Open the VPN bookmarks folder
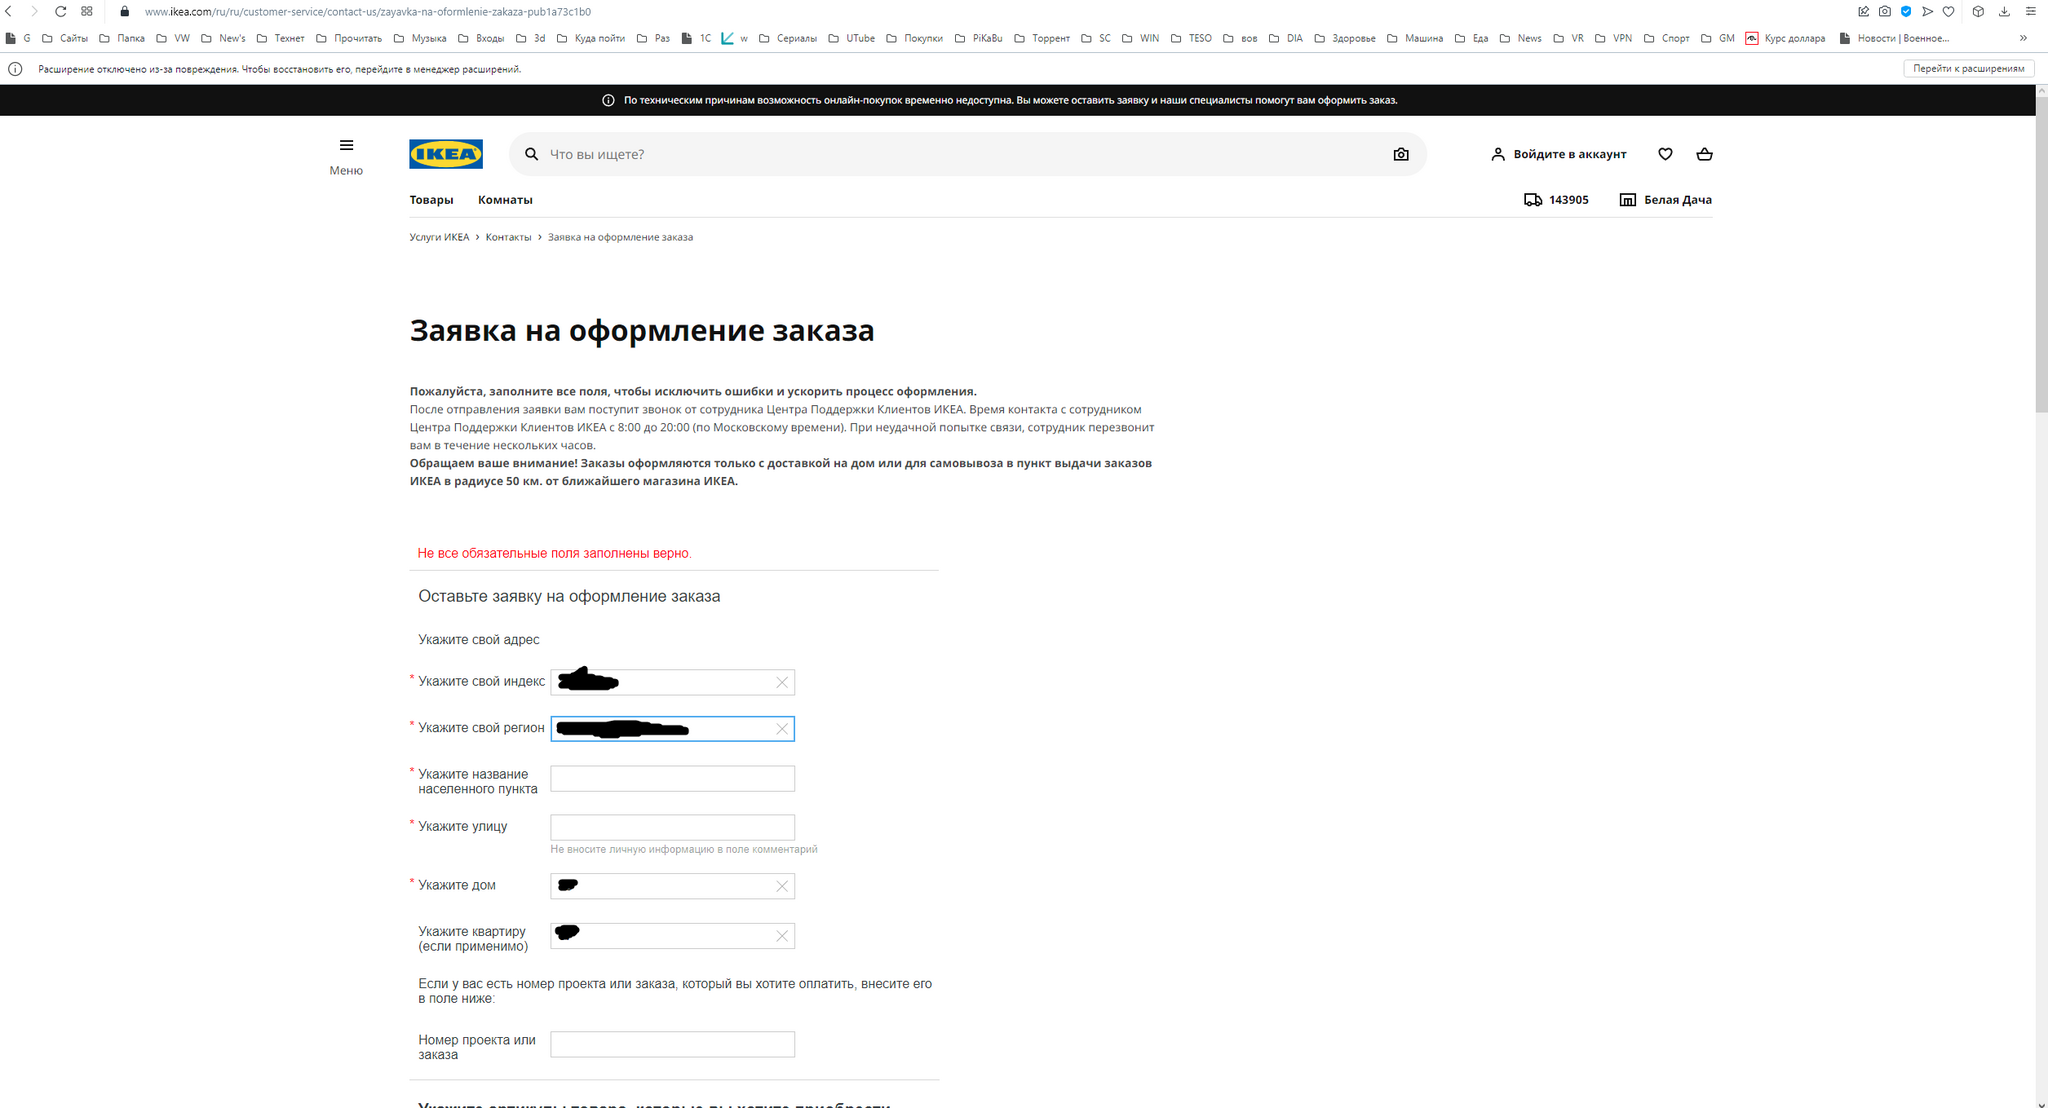 1613,38
